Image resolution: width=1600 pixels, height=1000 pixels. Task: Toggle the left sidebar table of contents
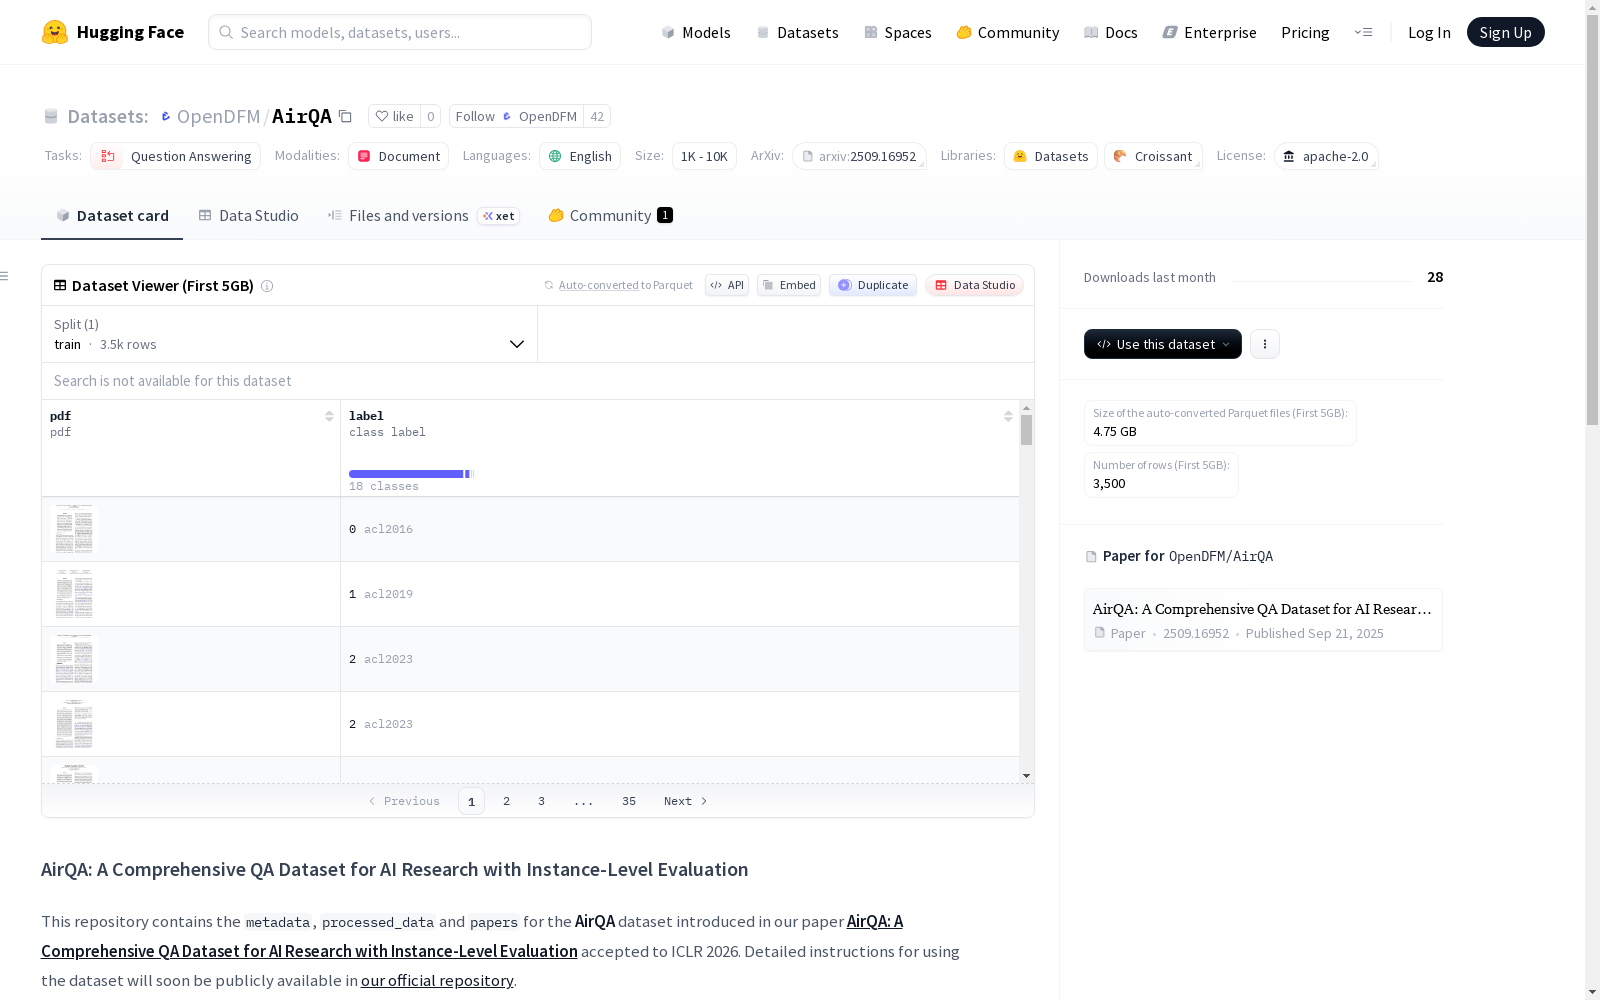tap(5, 276)
